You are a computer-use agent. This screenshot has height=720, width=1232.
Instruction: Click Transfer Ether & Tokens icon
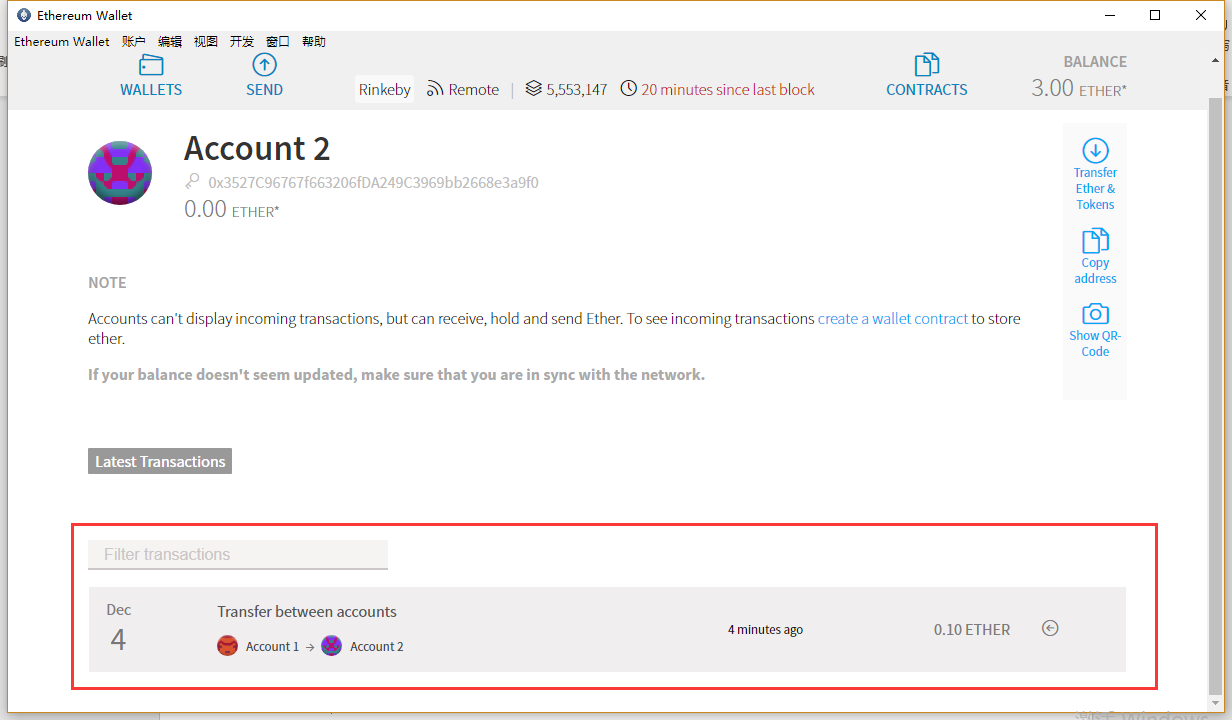pos(1095,151)
